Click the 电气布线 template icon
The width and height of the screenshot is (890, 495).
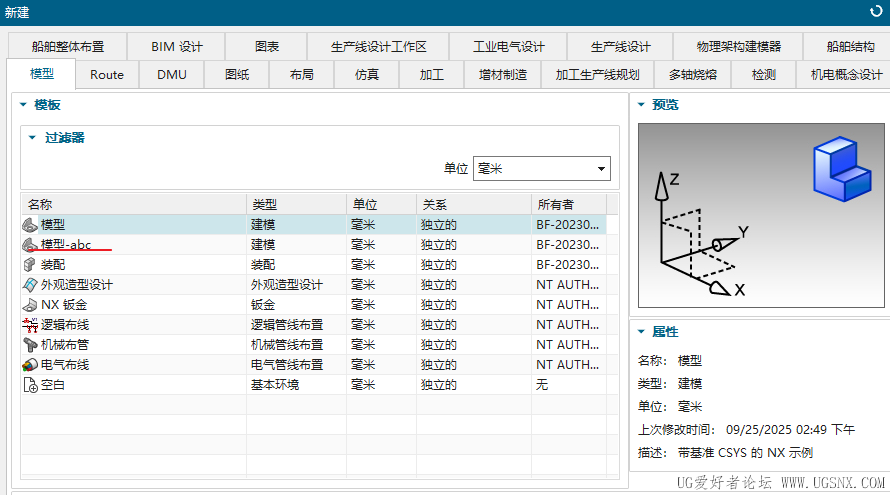pos(30,365)
